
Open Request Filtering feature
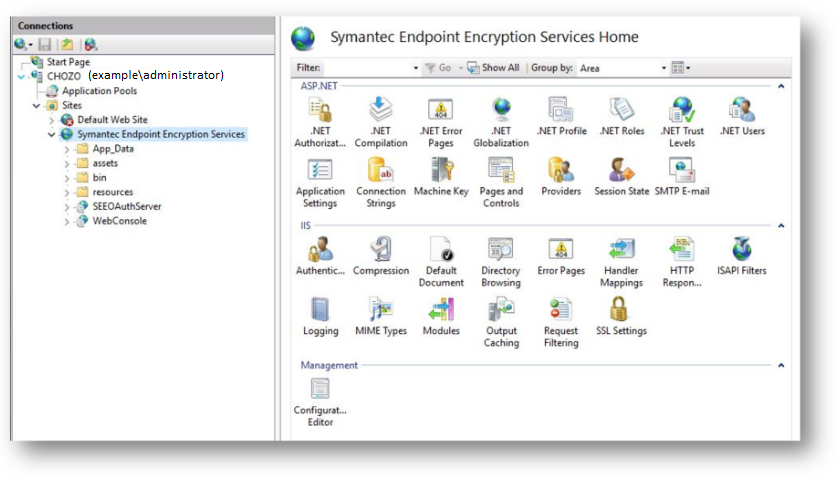coord(561,323)
